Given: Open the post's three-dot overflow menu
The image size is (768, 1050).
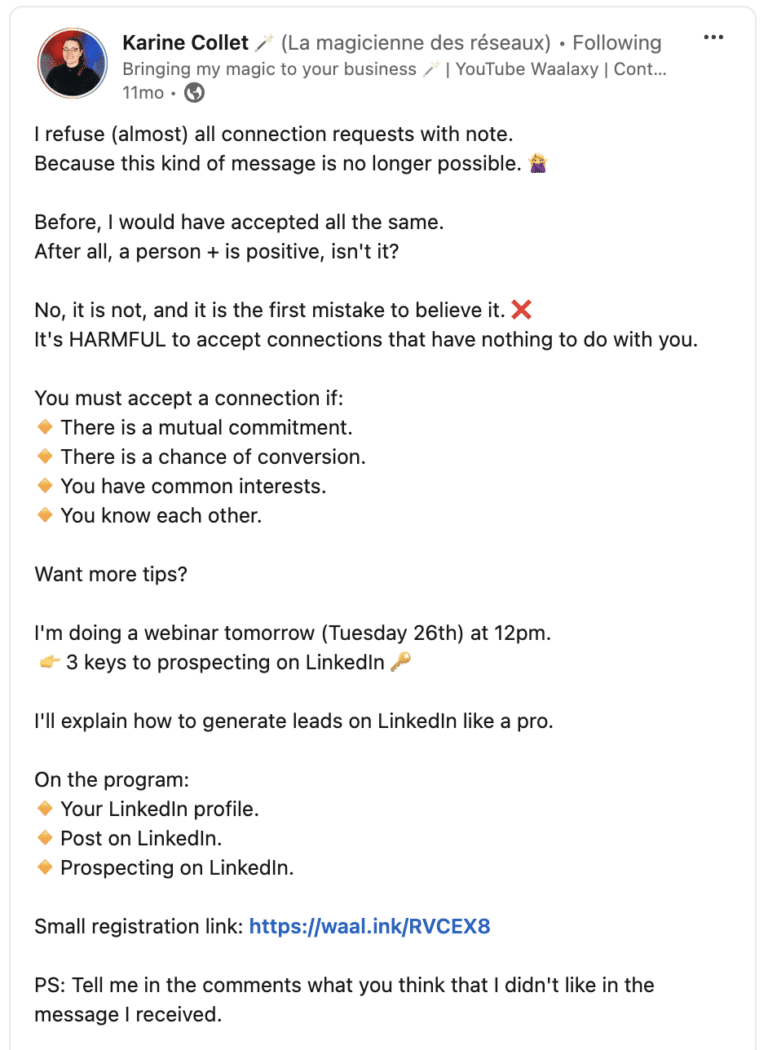Looking at the screenshot, I should [714, 36].
